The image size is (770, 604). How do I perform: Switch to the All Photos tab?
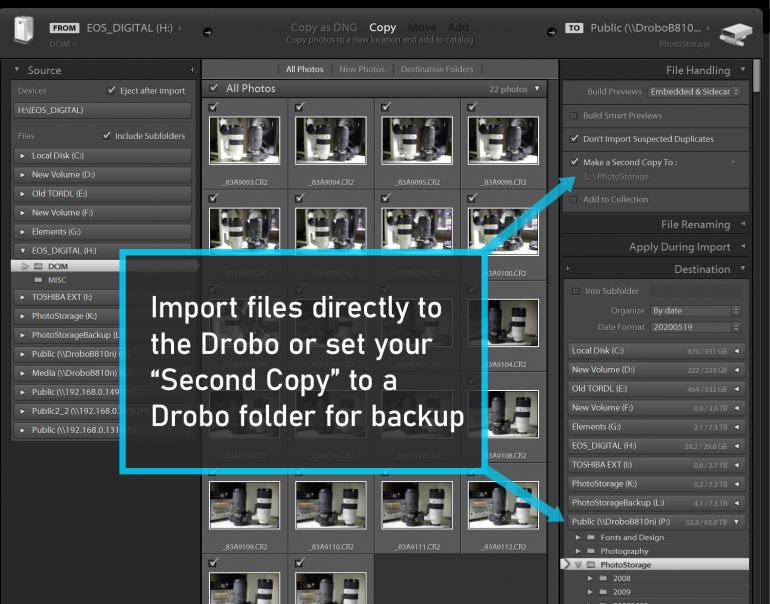(304, 69)
